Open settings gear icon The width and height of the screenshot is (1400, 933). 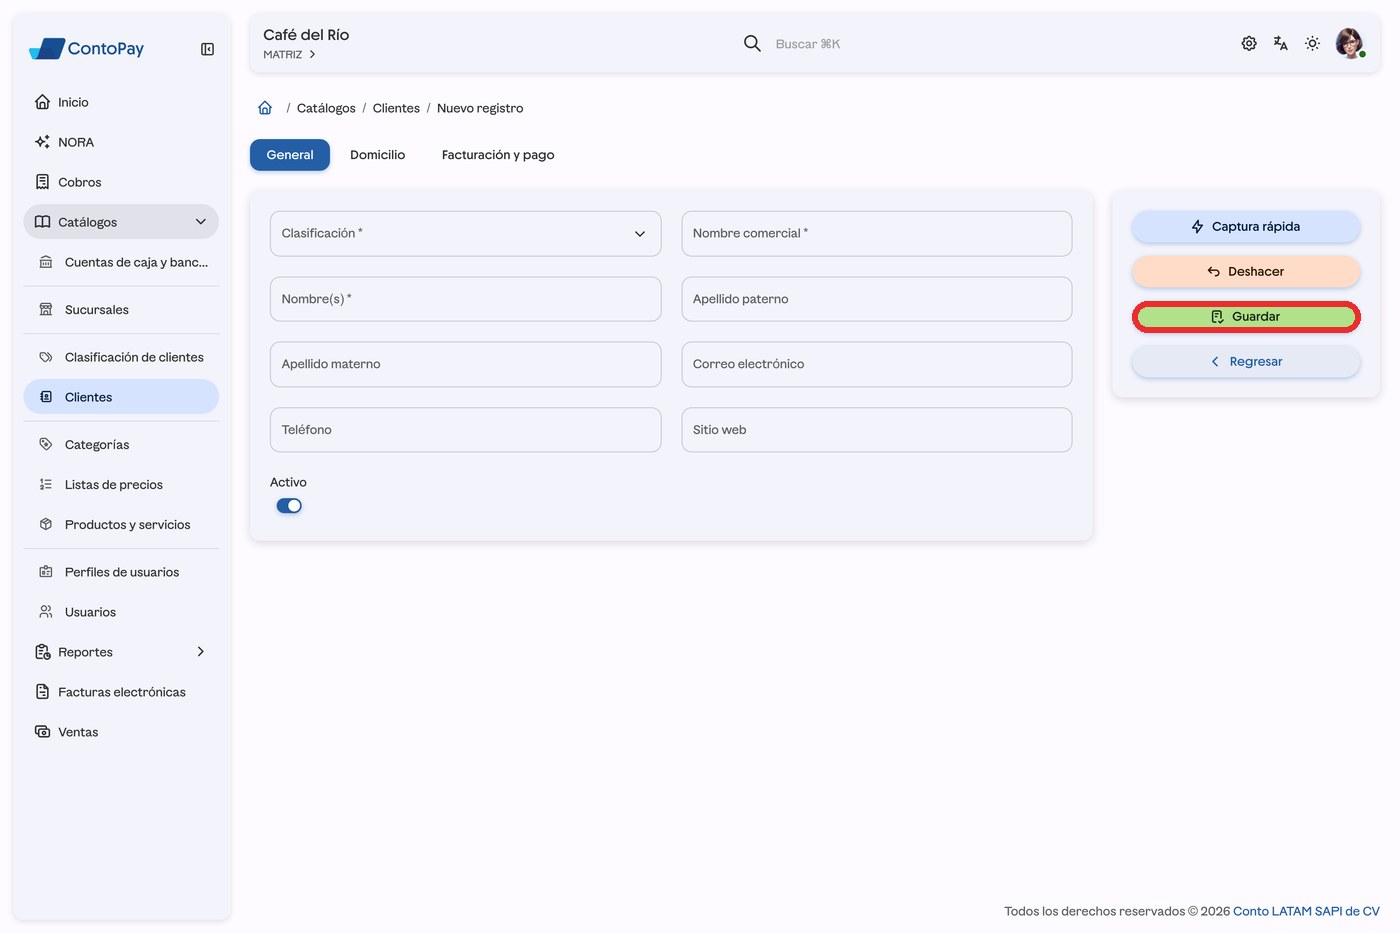click(x=1249, y=43)
